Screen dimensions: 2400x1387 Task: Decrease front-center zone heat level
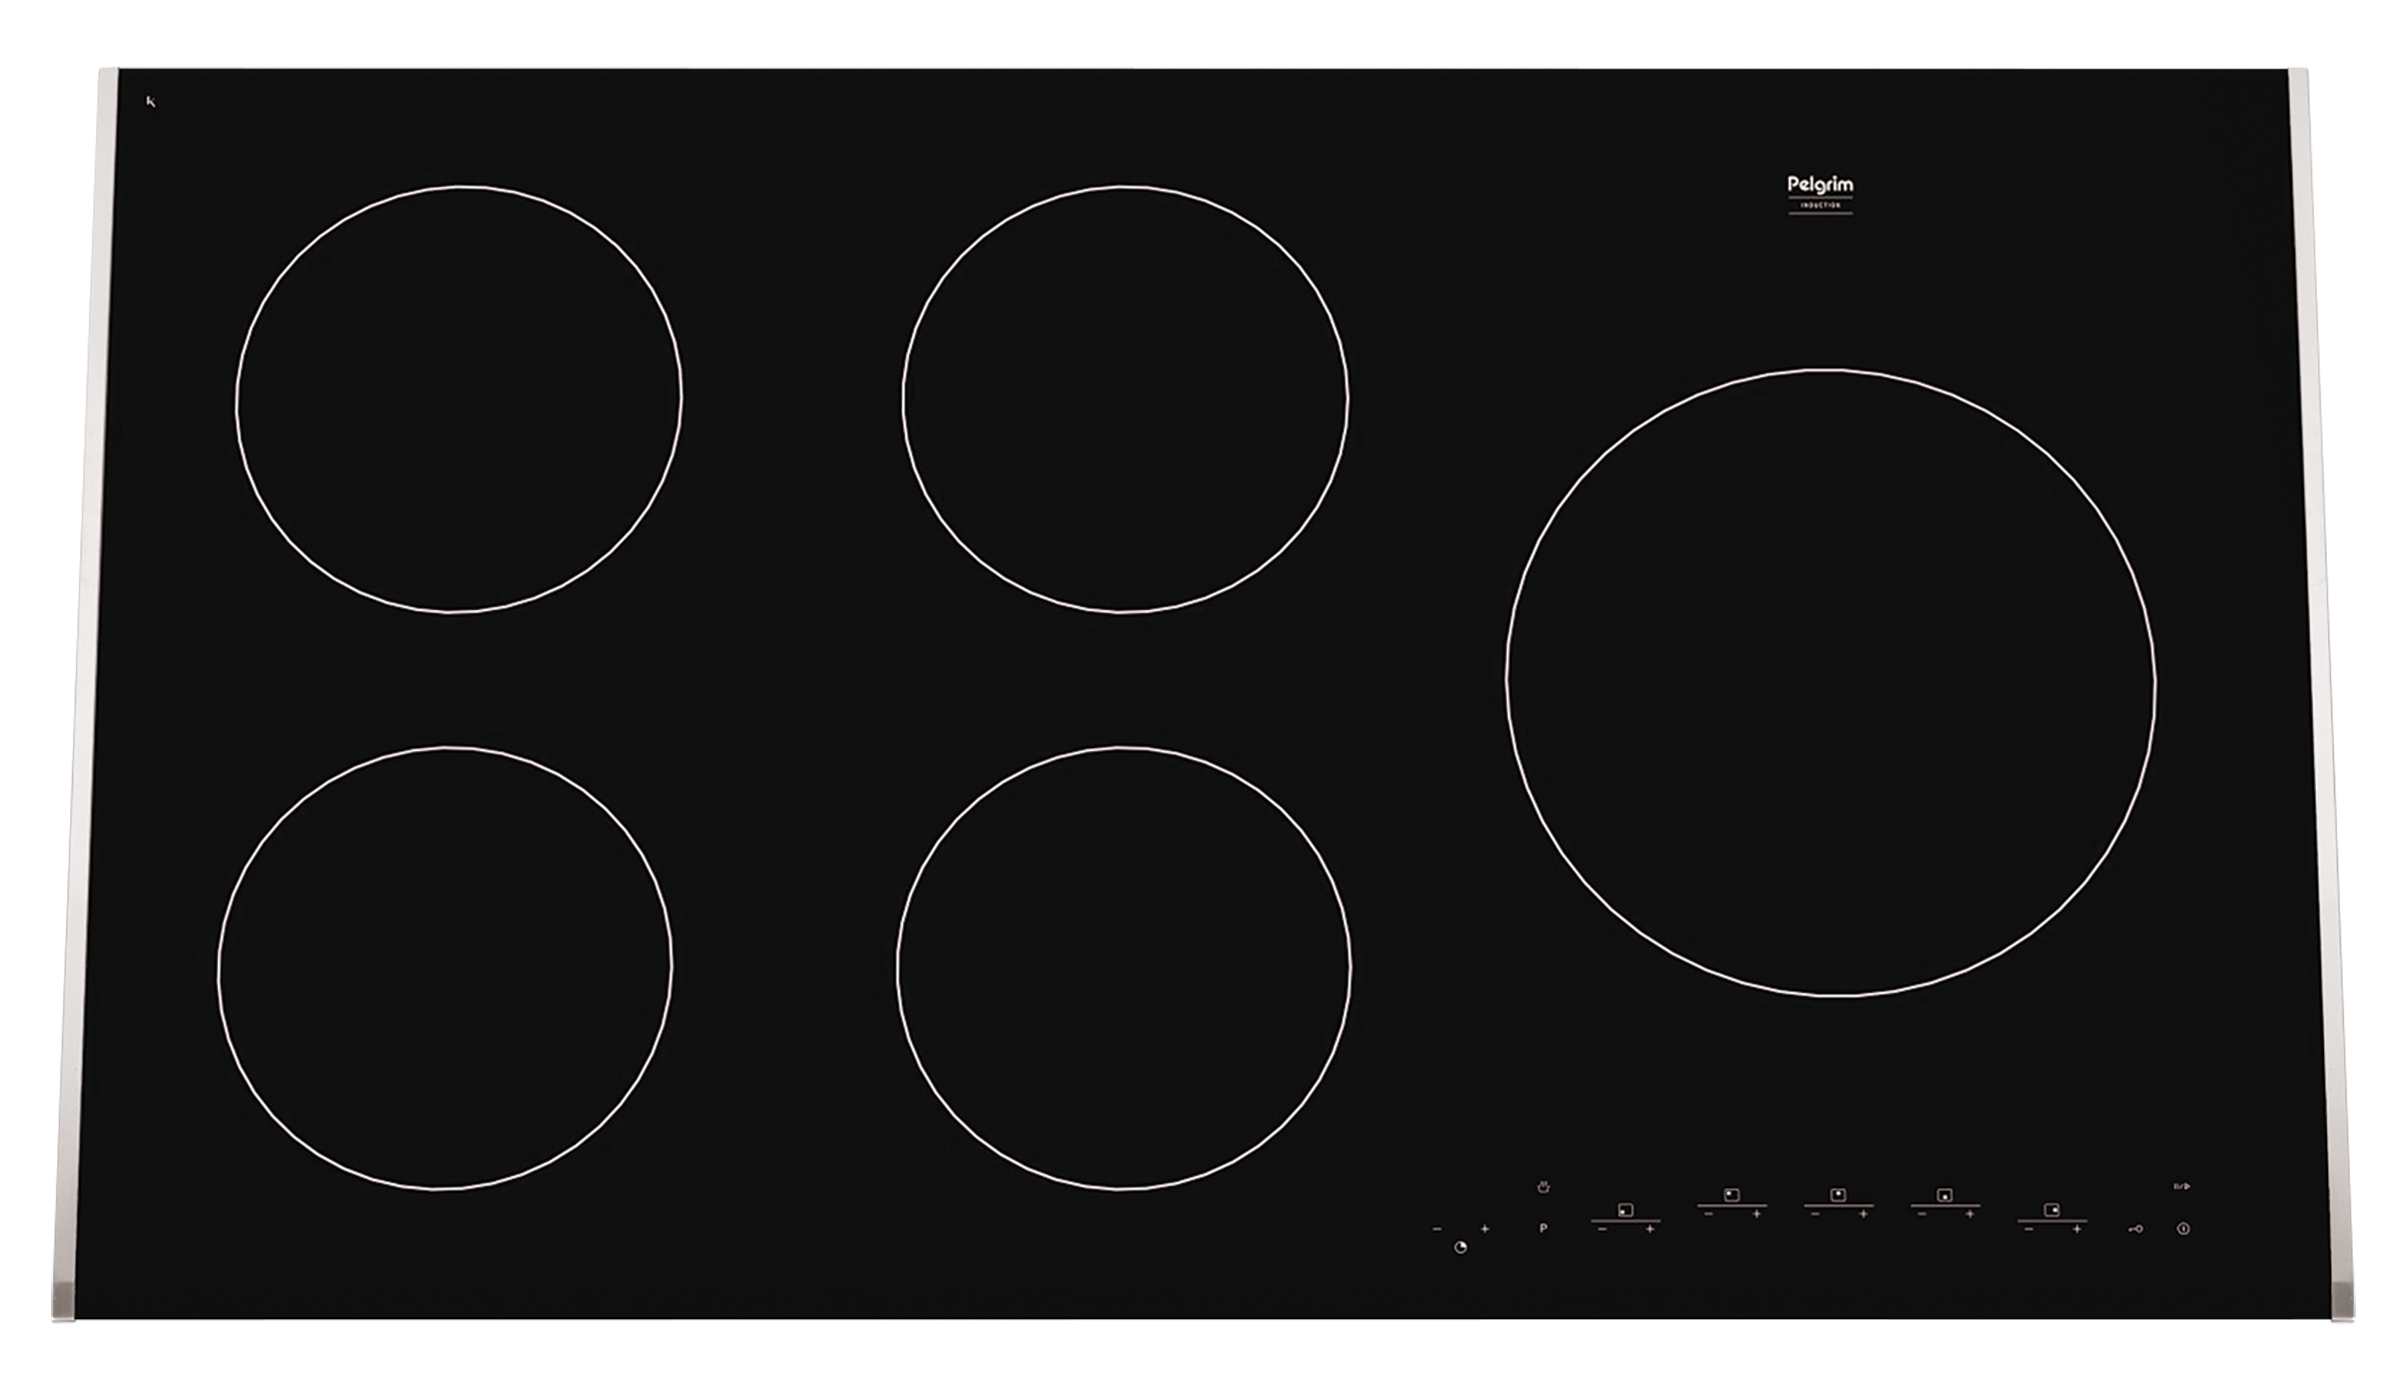pyautogui.click(x=1921, y=1214)
